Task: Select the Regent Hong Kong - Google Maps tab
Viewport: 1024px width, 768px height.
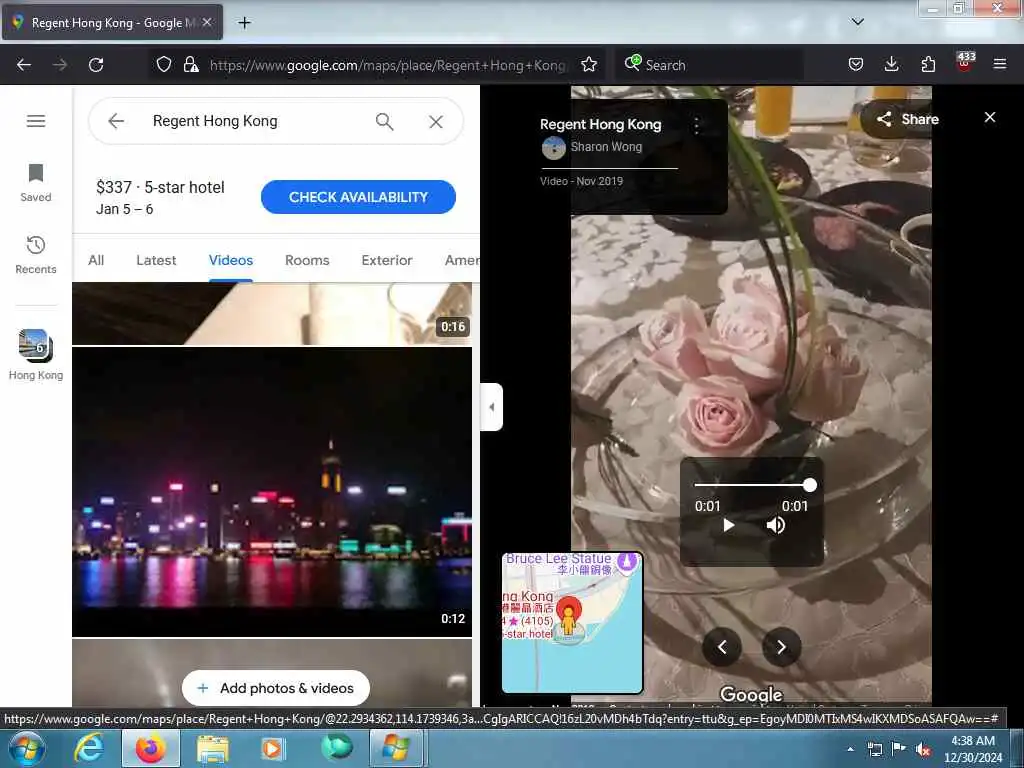Action: click(112, 22)
